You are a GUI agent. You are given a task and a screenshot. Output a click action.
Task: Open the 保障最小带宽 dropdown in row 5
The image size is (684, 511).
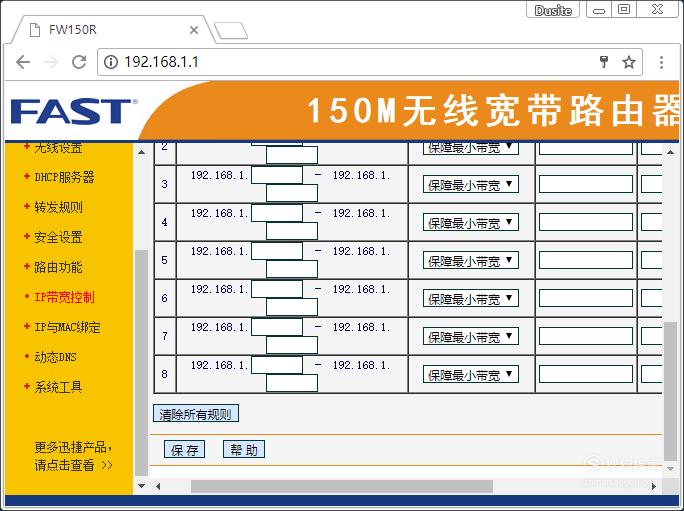(x=471, y=260)
